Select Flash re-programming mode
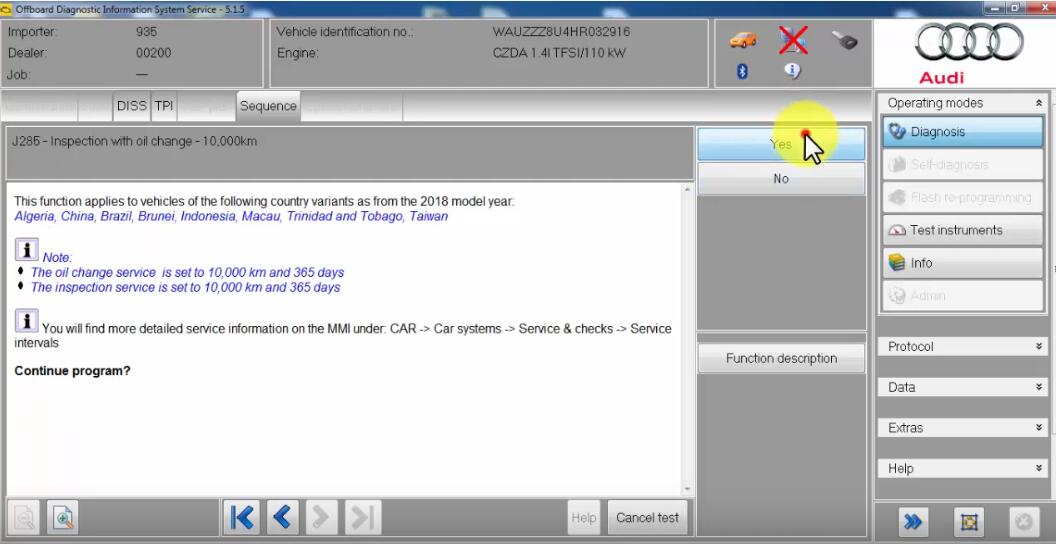The height and width of the screenshot is (544, 1056). pyautogui.click(x=962, y=198)
